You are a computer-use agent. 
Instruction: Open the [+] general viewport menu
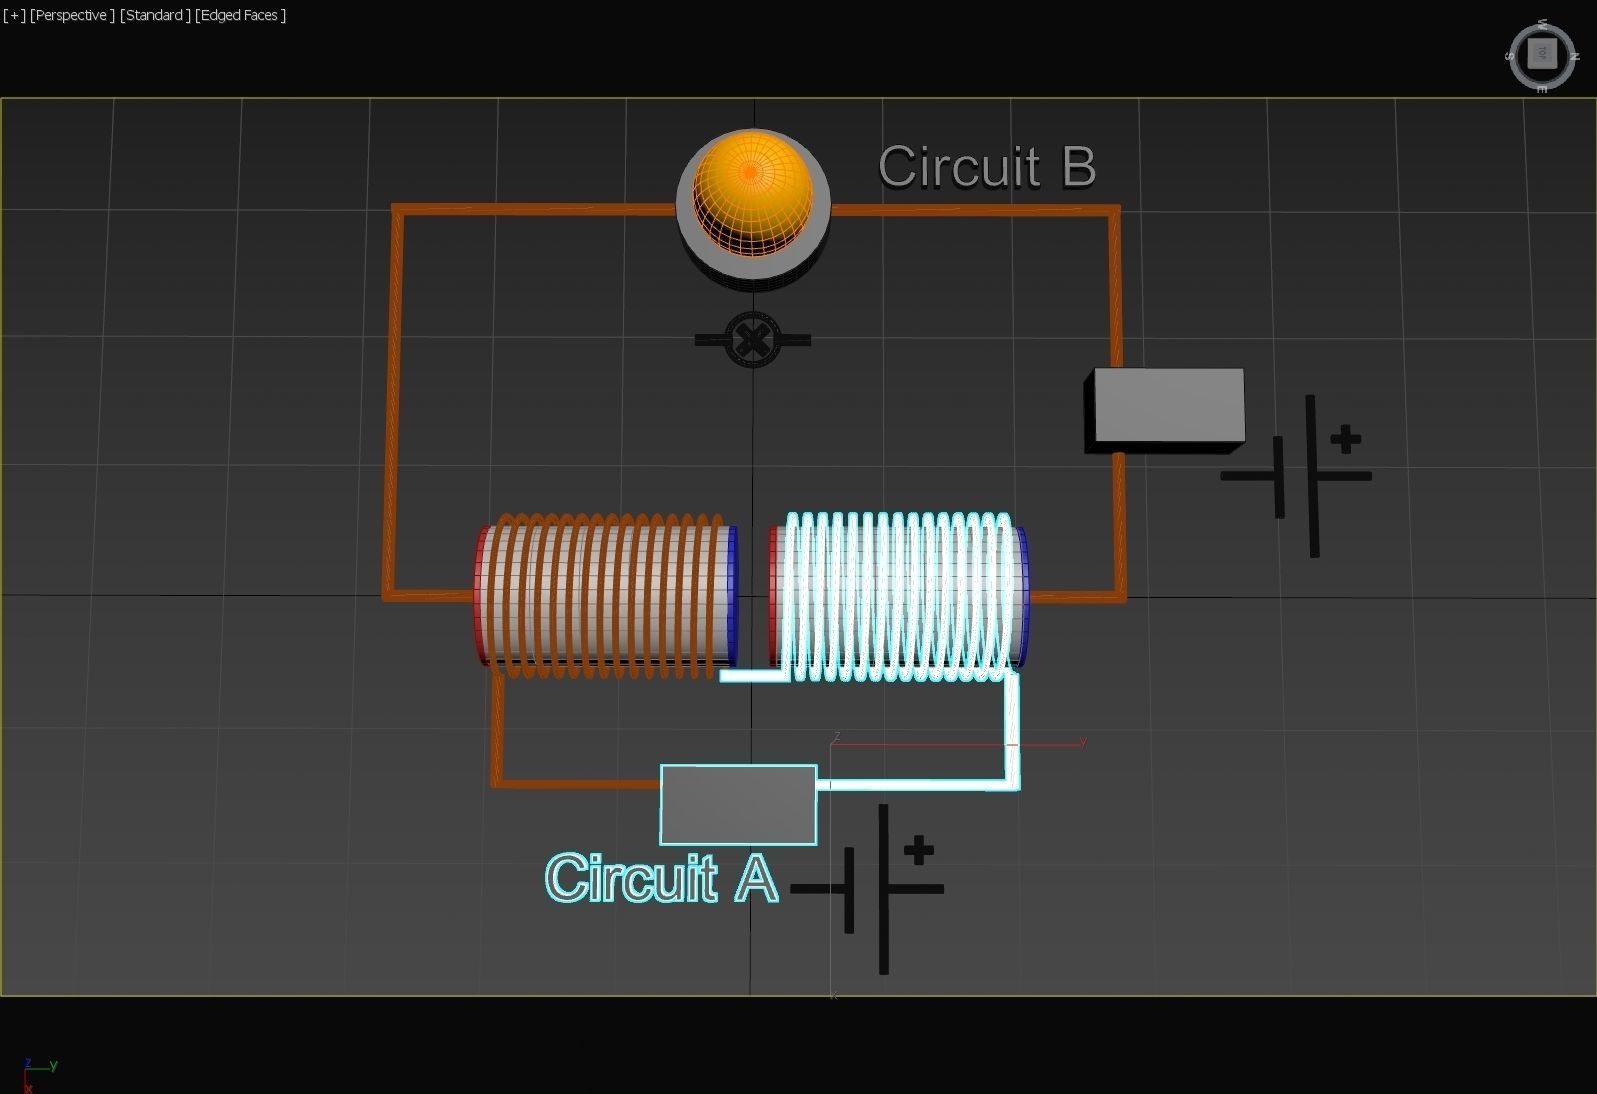coord(14,15)
